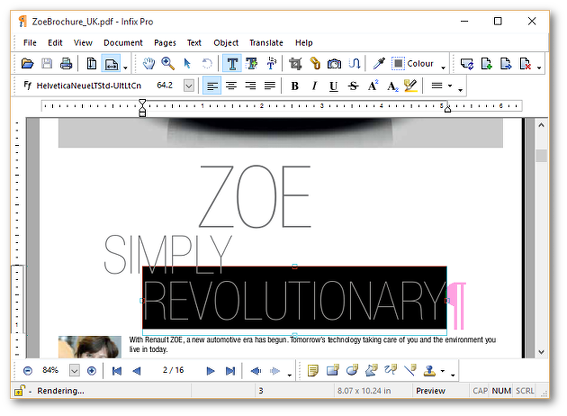
Task: Go to the last page
Action: (230, 371)
